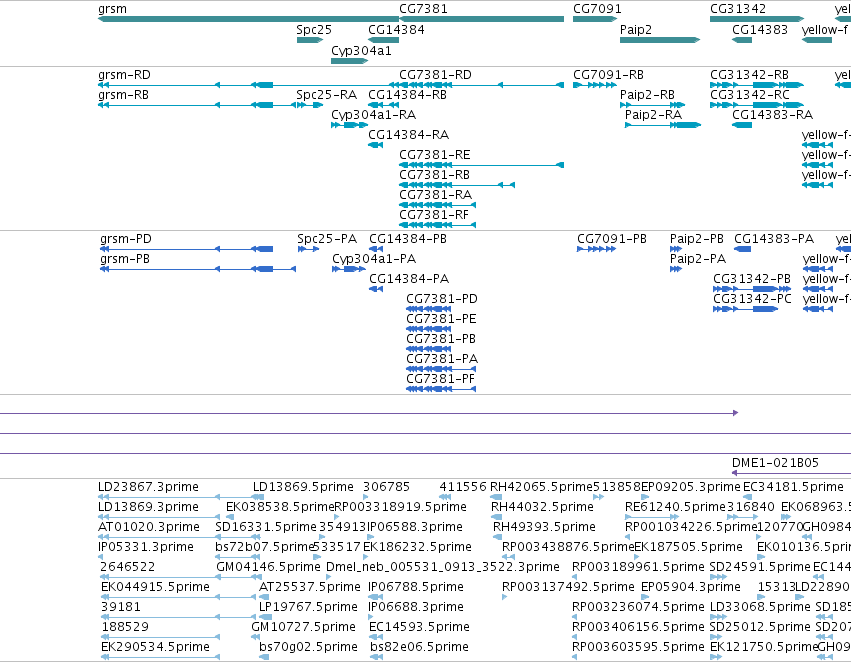The width and height of the screenshot is (851, 662).
Task: Click the EP09205.3prime EST label
Action: [x=690, y=487]
